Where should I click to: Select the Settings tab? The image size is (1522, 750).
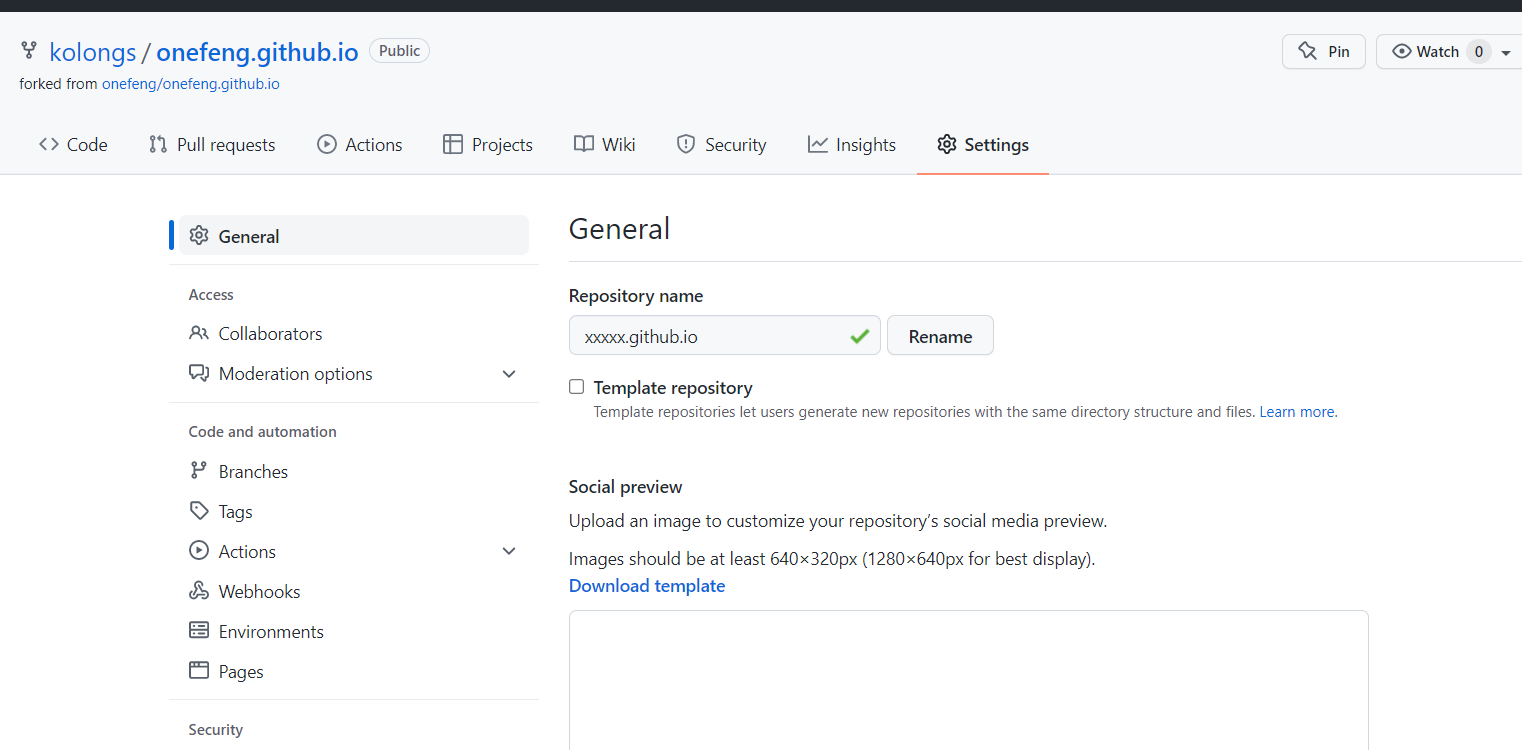[x=983, y=145]
